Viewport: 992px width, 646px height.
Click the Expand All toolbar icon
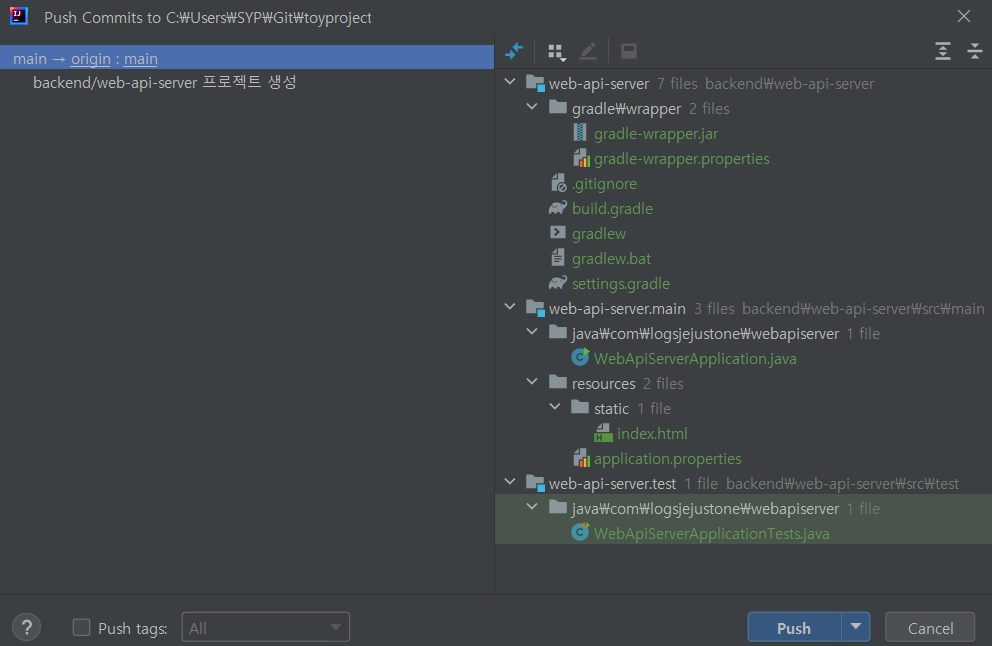pyautogui.click(x=943, y=51)
